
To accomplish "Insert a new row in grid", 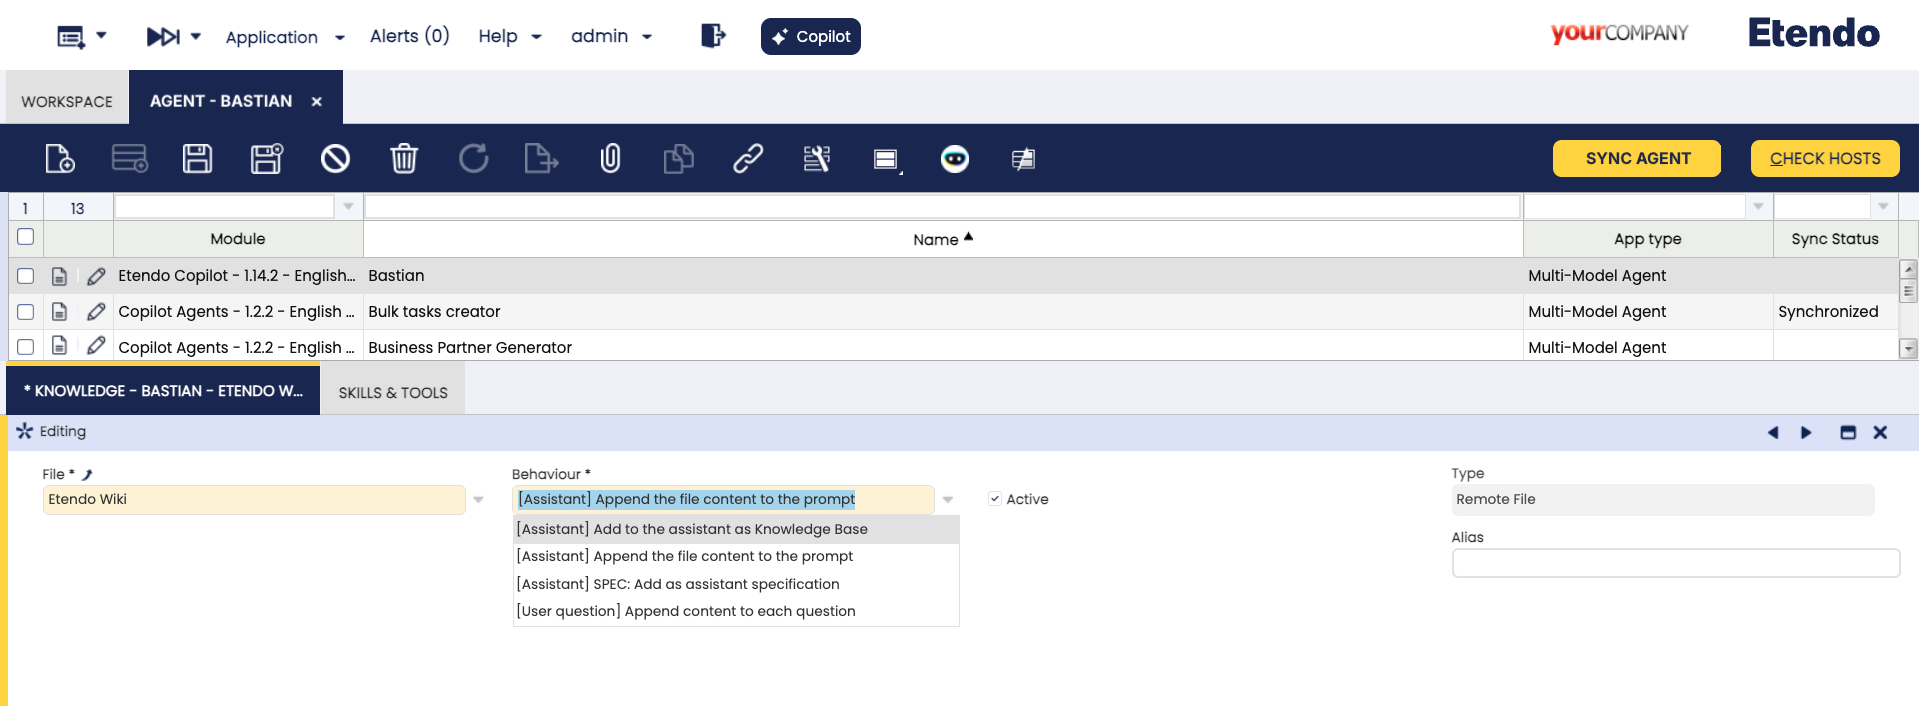I will (x=129, y=158).
